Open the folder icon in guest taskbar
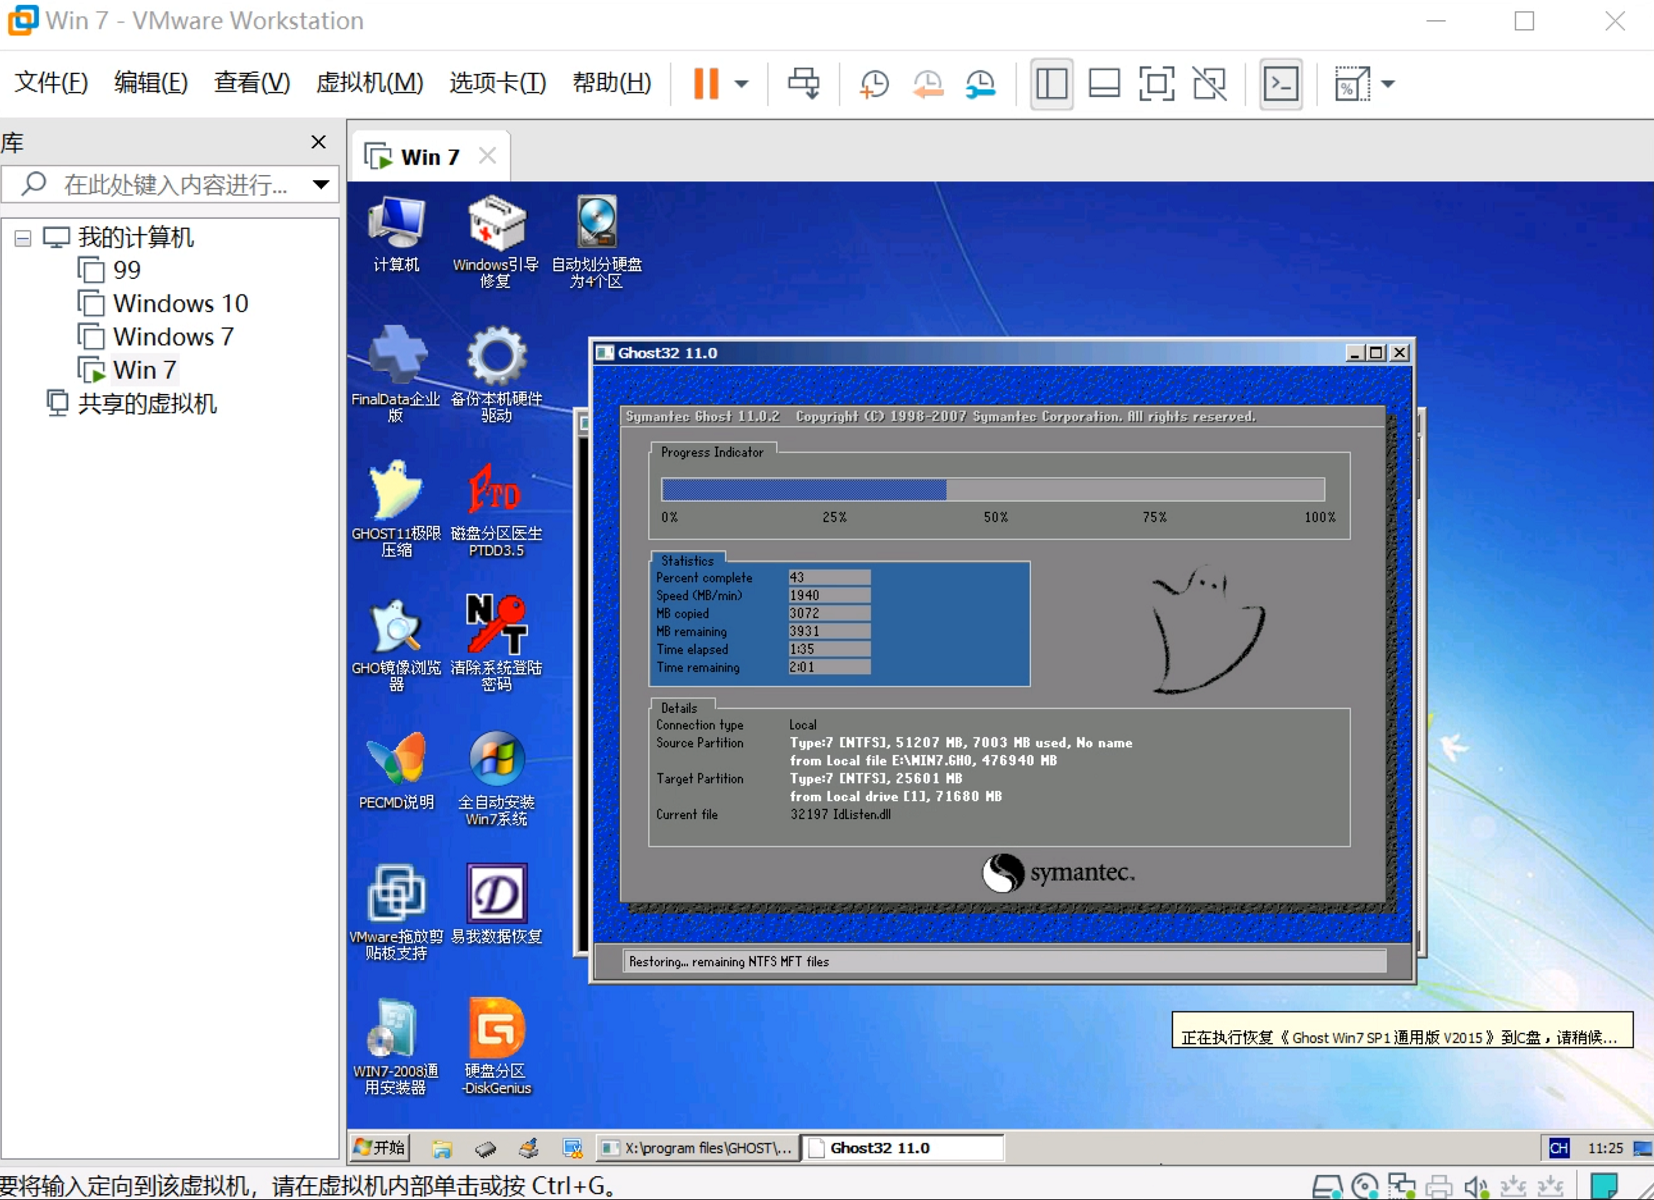 pyautogui.click(x=442, y=1148)
